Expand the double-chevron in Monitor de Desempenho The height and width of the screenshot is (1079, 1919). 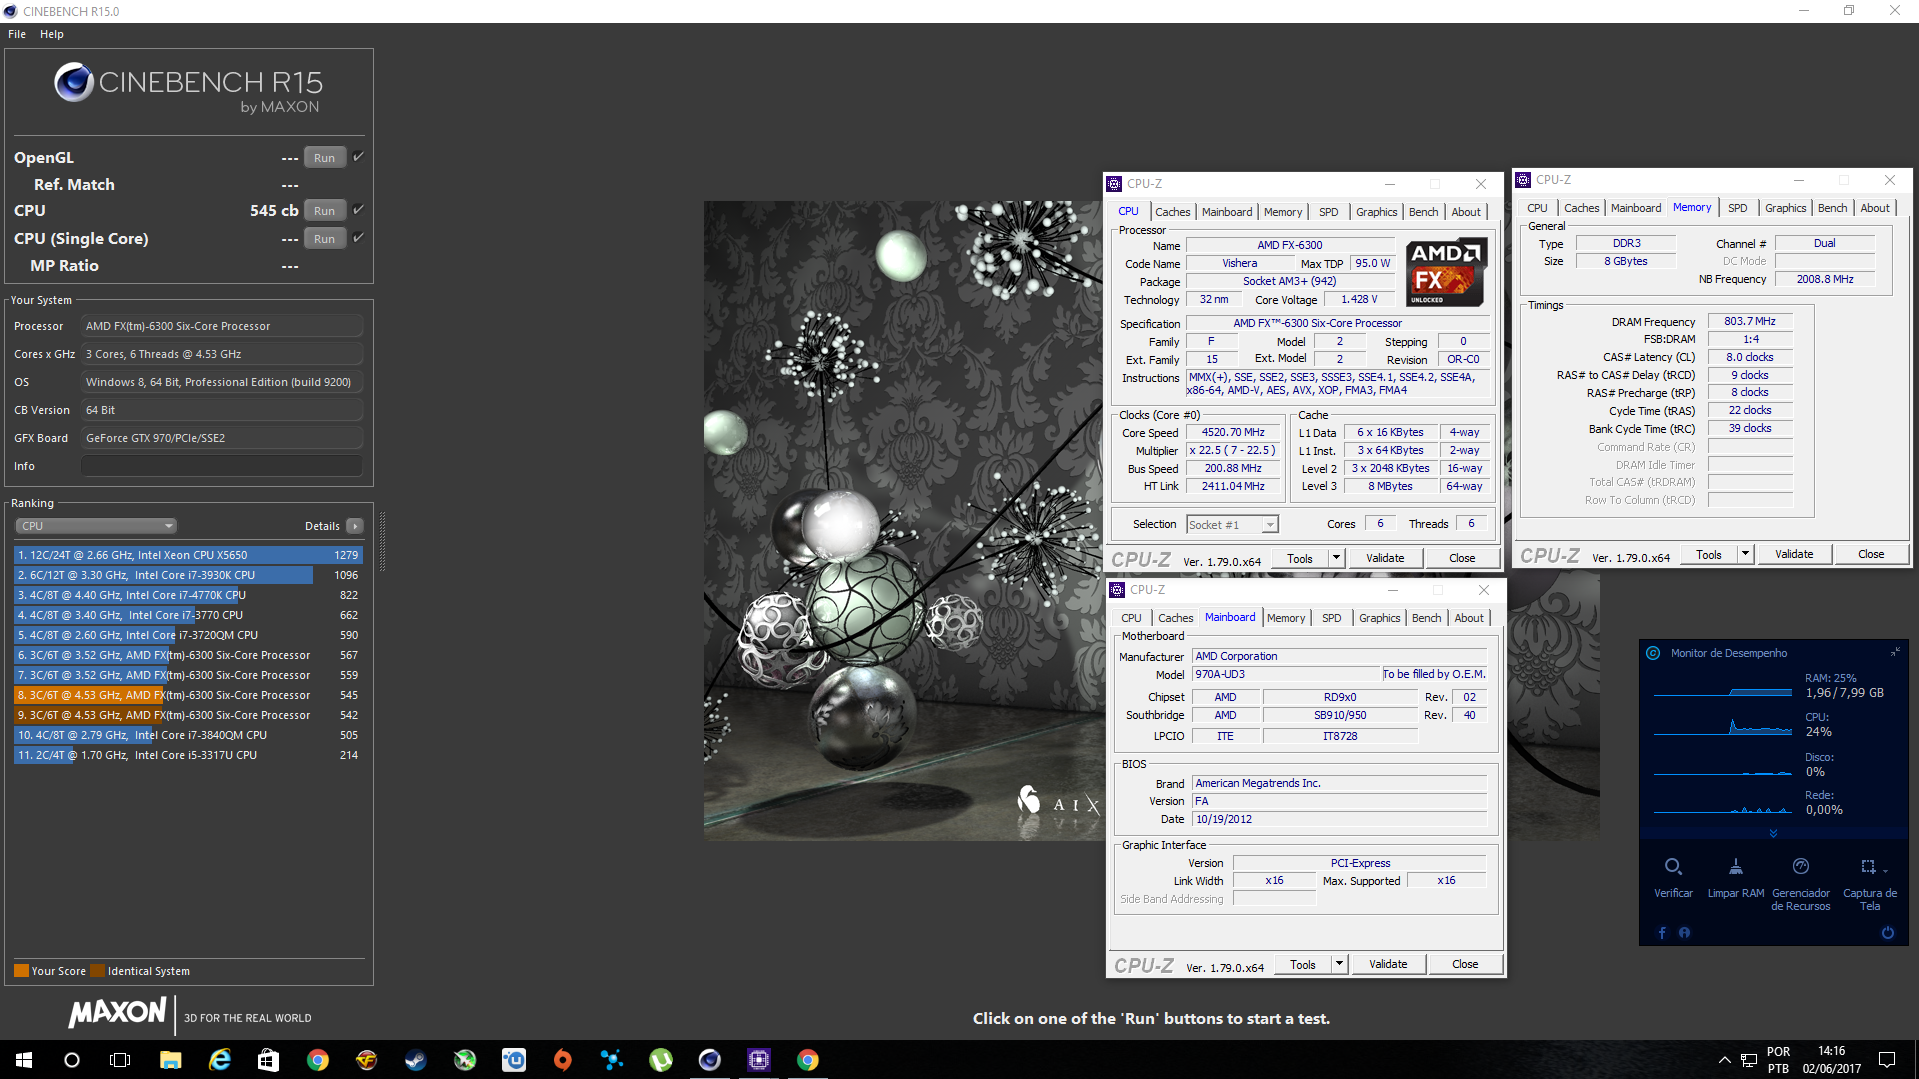(x=1773, y=833)
